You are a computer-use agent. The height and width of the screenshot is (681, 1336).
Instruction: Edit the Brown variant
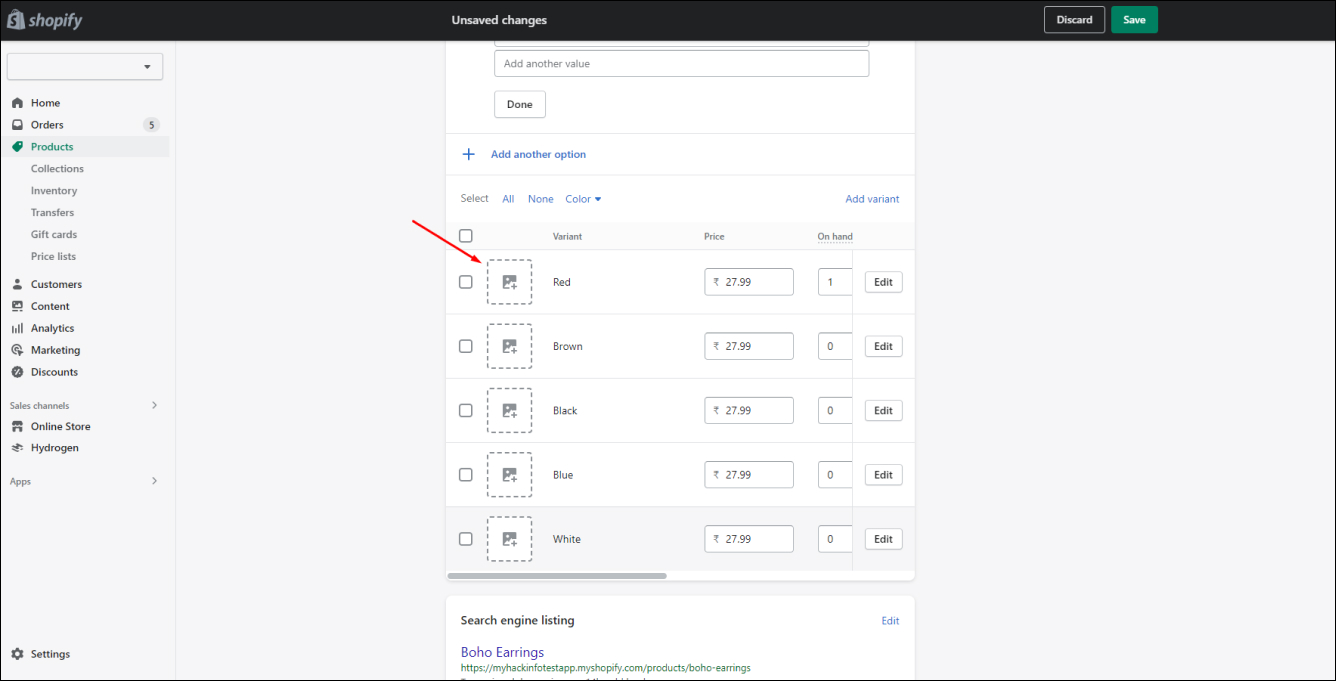click(x=883, y=346)
